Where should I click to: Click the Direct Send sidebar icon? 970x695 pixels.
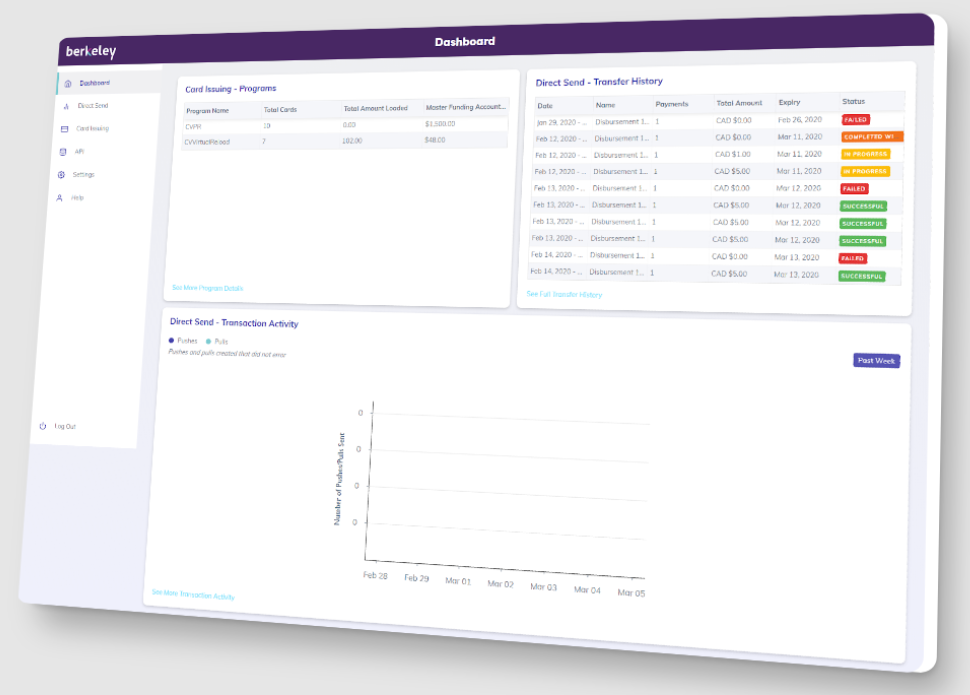[x=66, y=106]
